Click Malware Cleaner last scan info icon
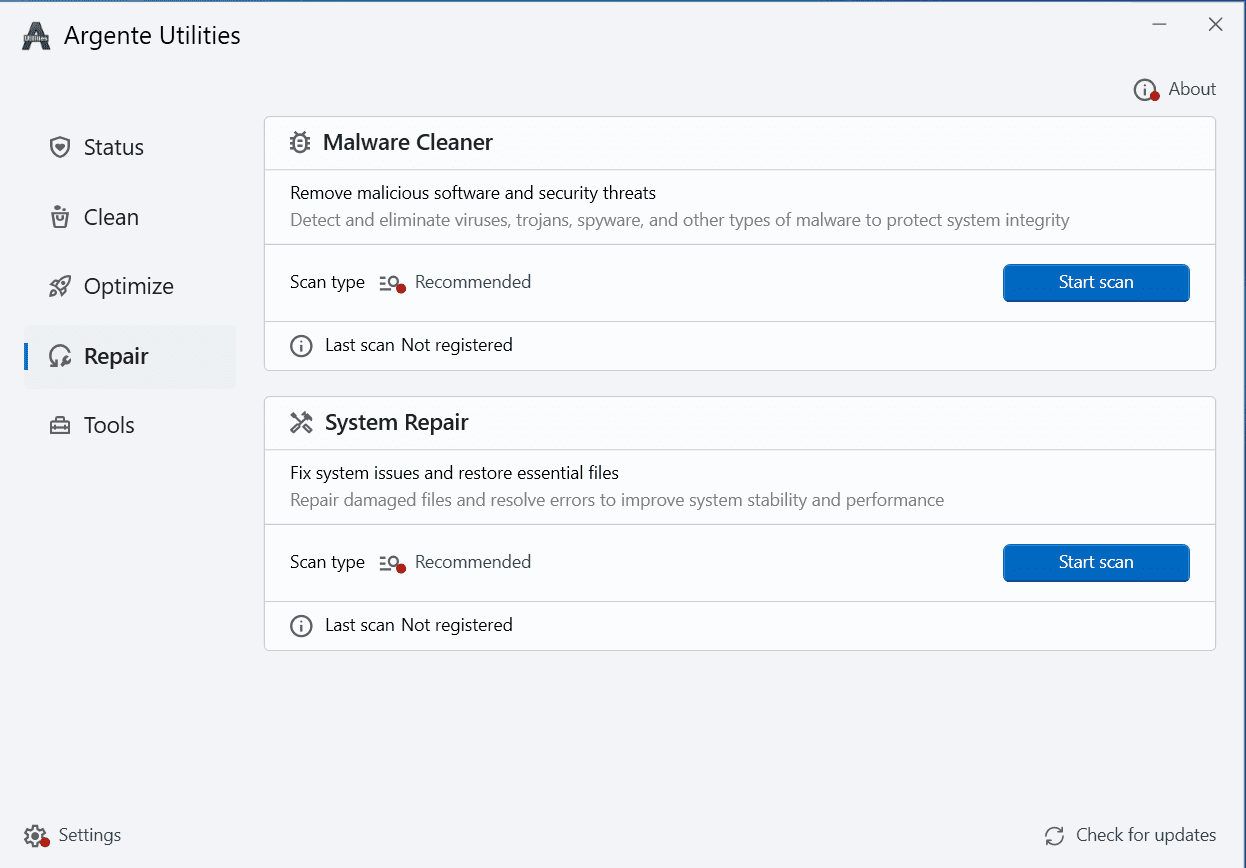The image size is (1246, 868). 301,346
